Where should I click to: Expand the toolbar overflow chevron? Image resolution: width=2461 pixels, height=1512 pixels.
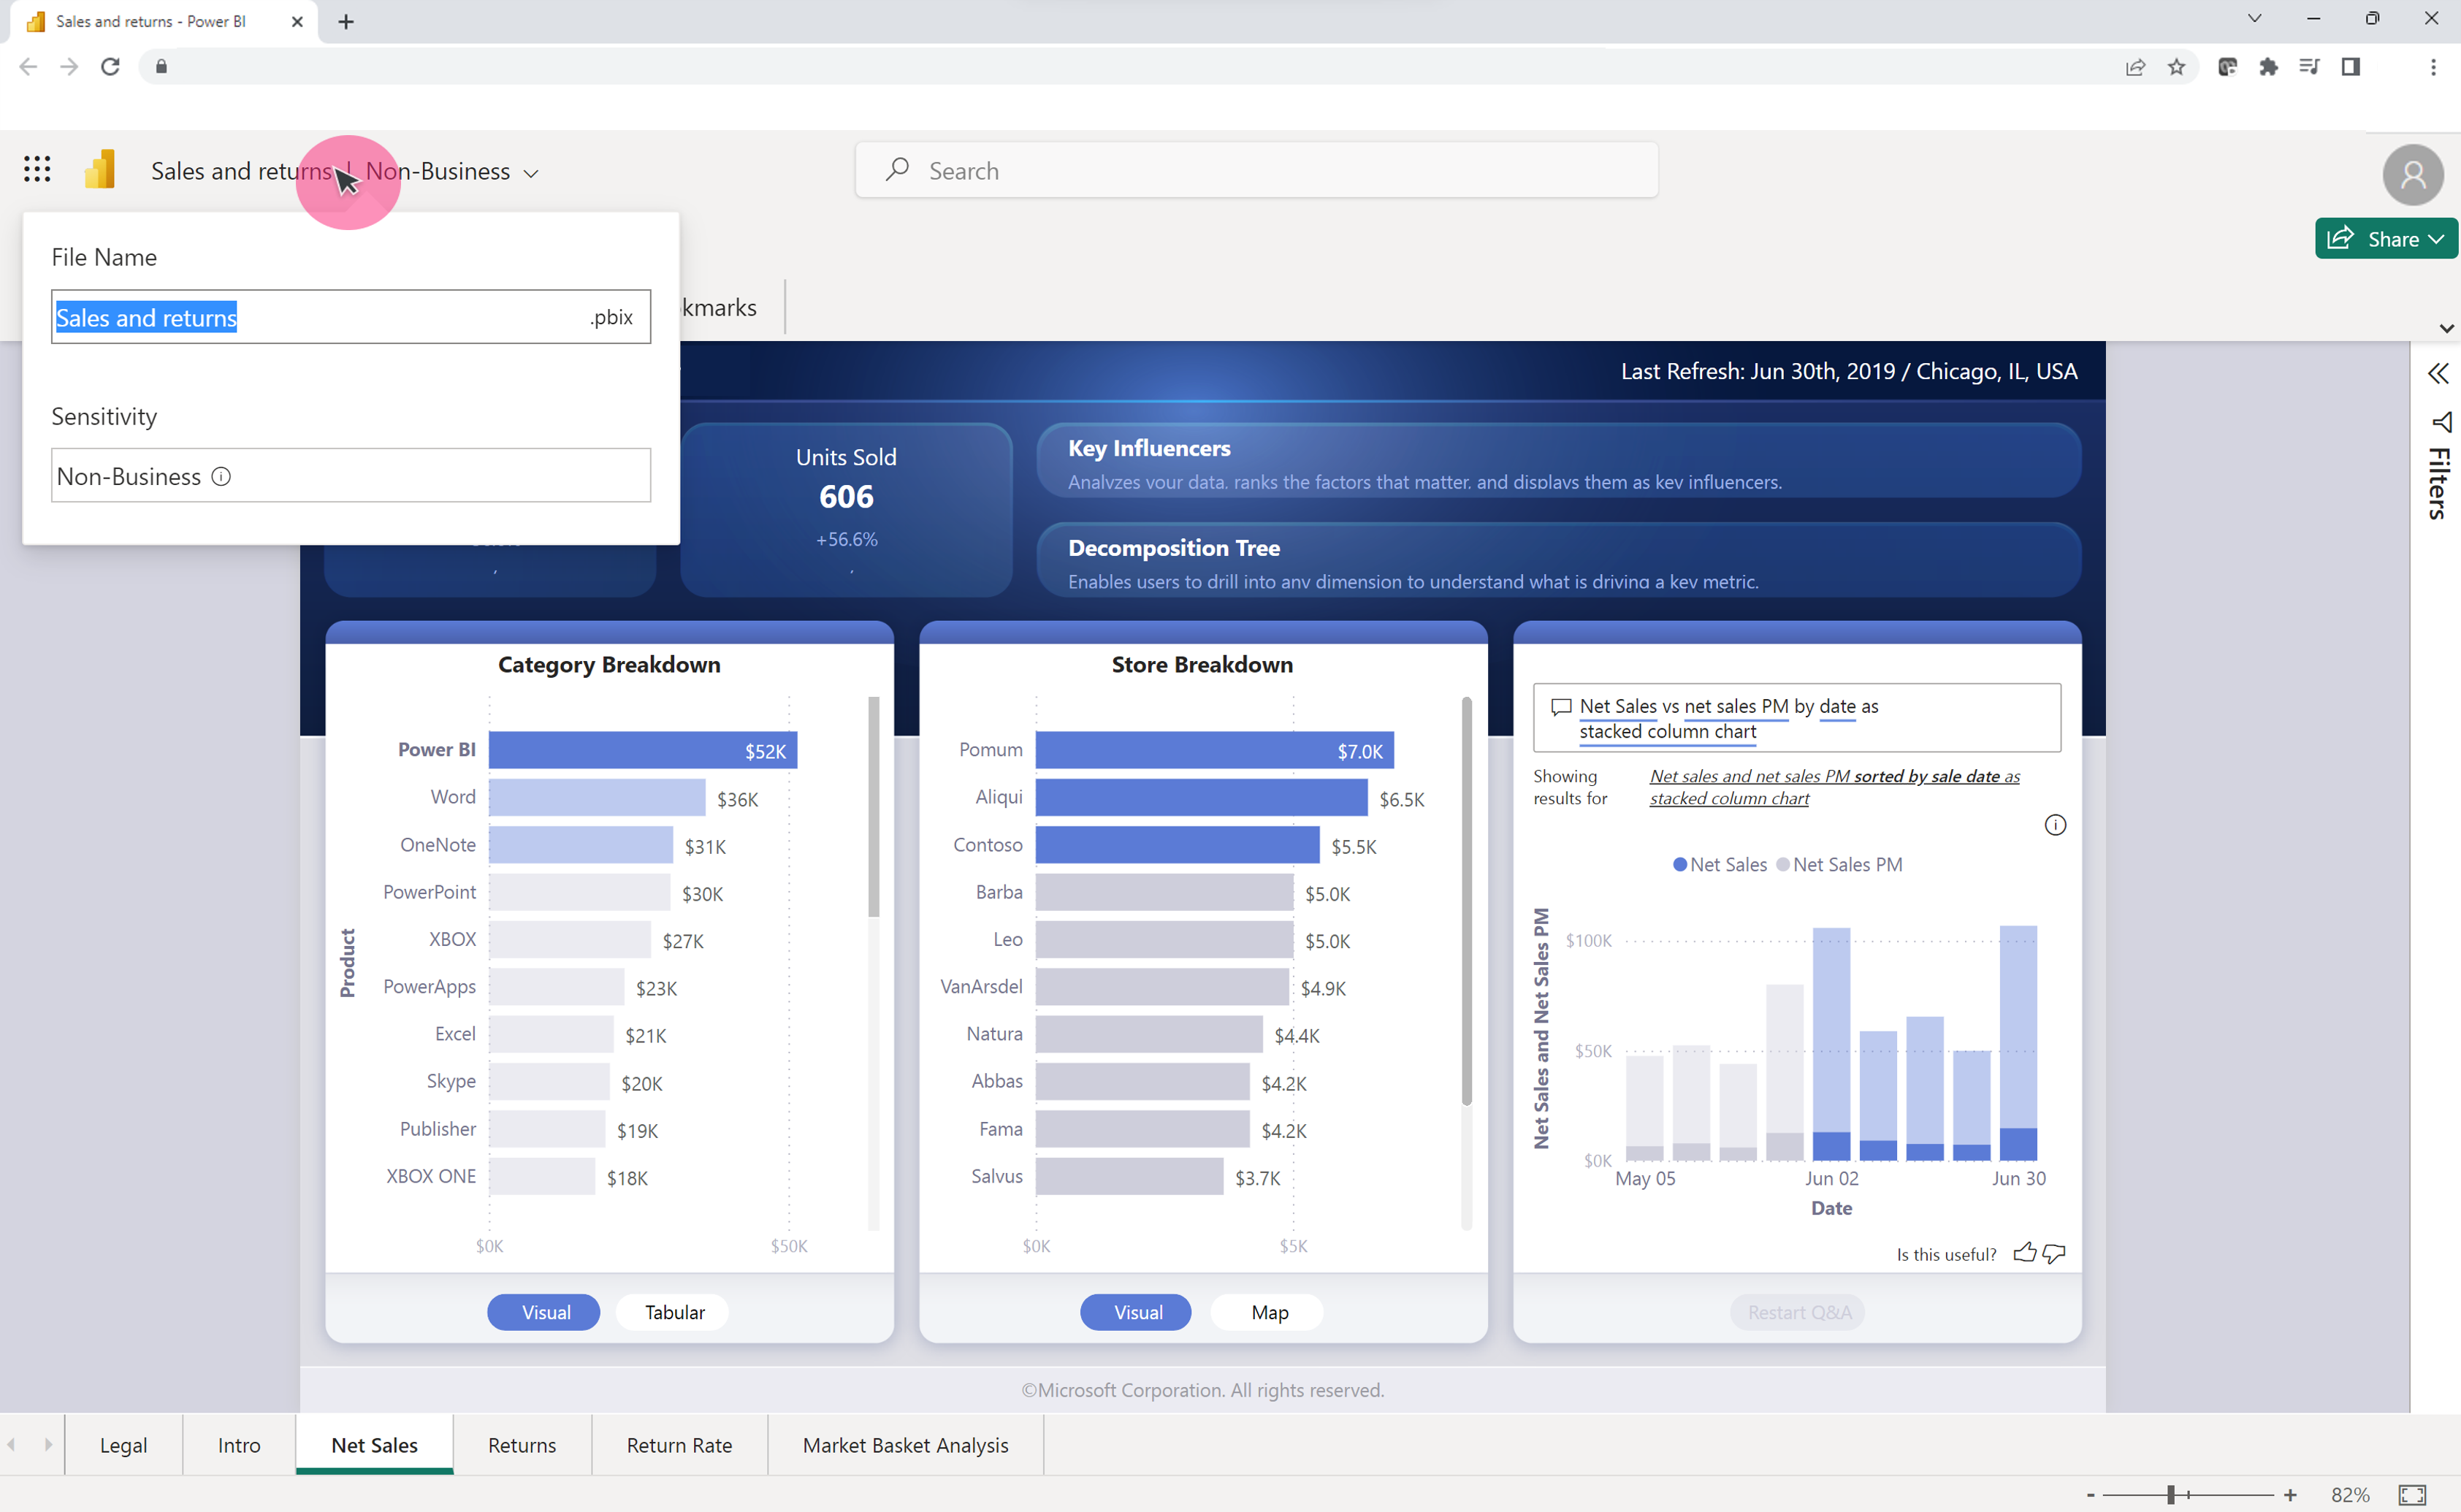pos(2446,328)
